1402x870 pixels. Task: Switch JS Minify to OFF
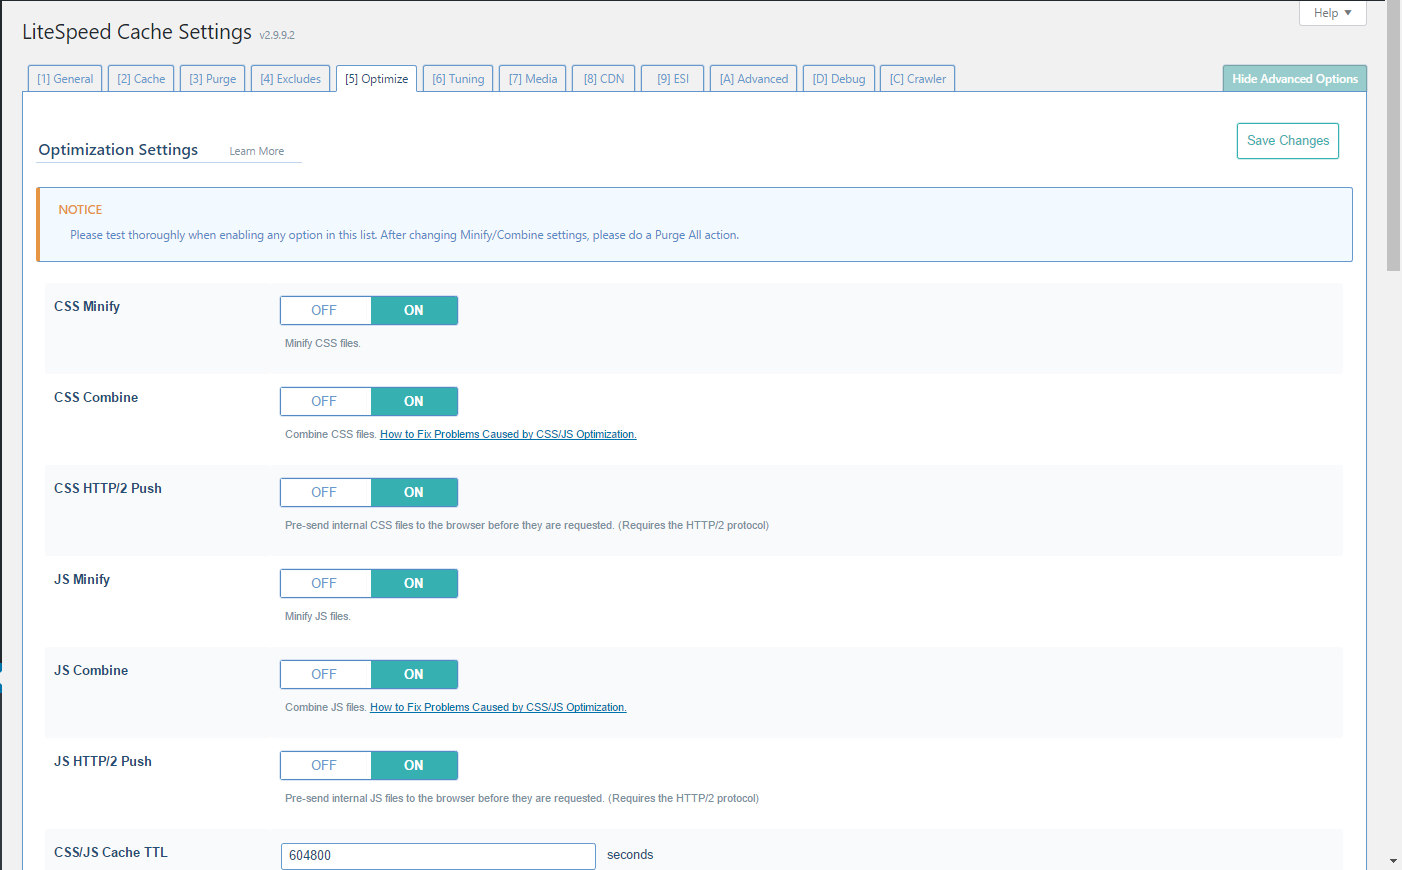325,584
